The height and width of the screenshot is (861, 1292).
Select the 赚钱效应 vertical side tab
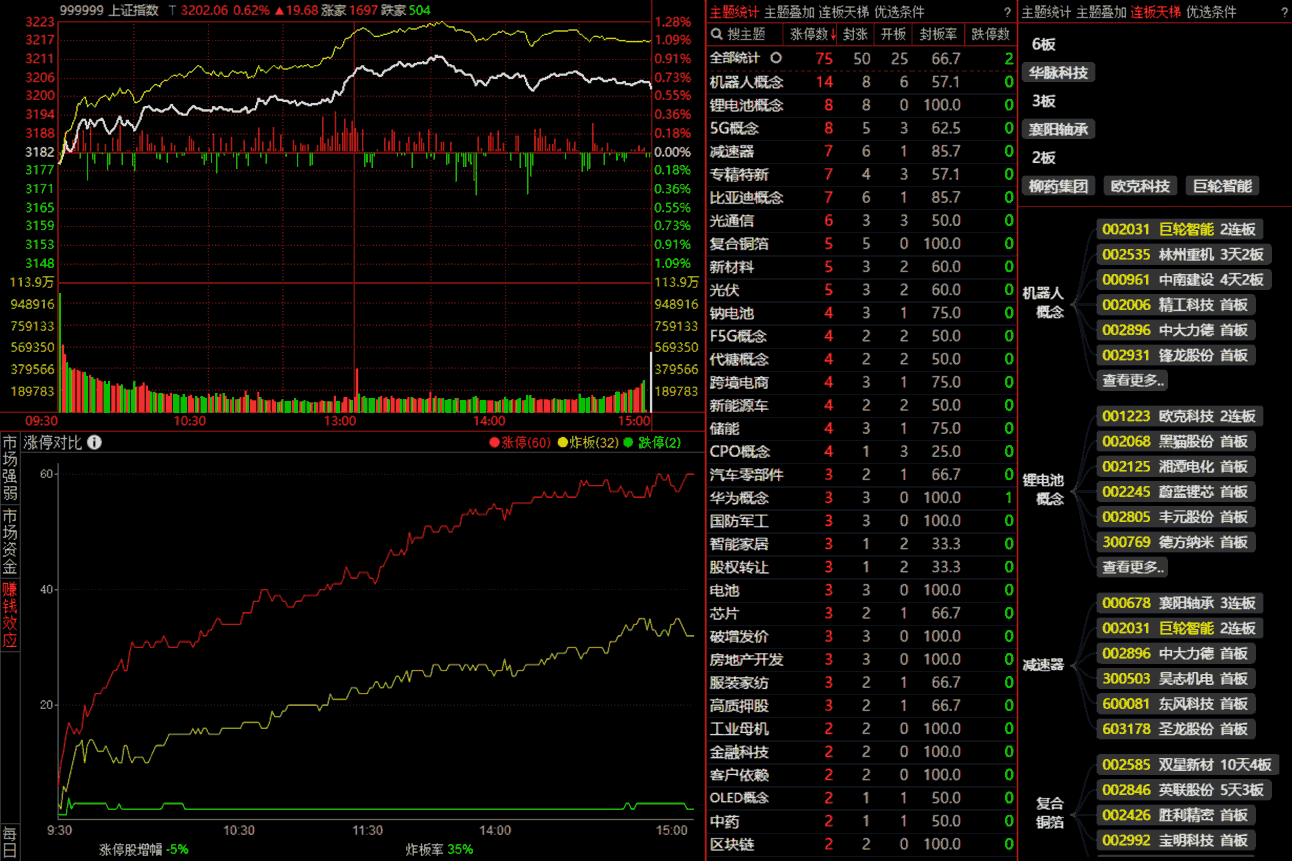click(x=10, y=615)
